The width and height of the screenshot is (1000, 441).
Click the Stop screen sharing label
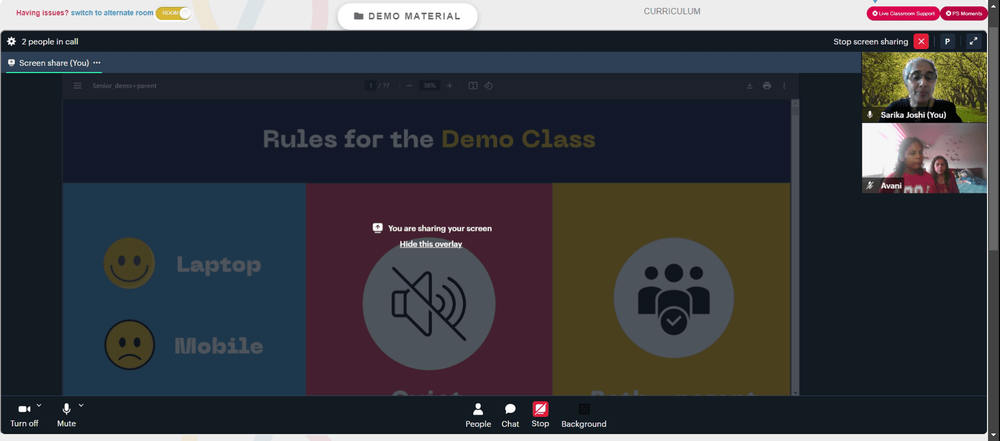871,41
